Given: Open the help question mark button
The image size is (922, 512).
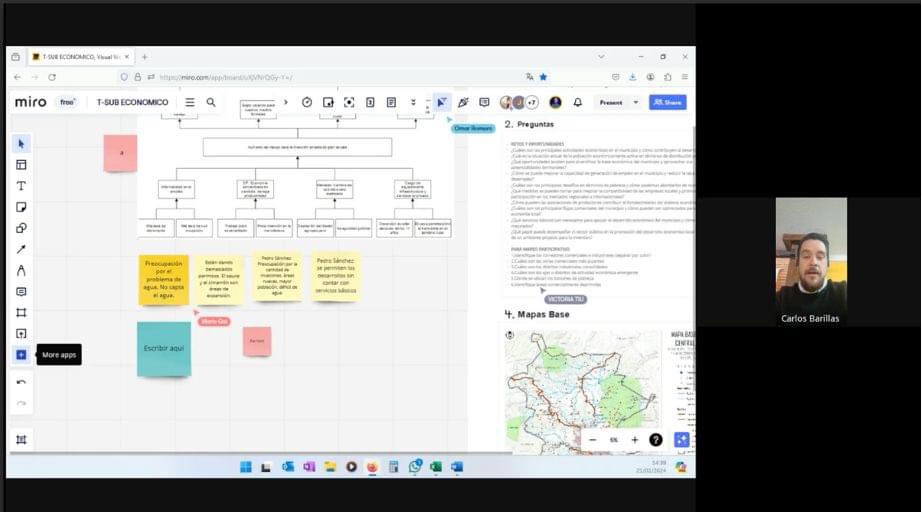Looking at the screenshot, I should [x=656, y=440].
